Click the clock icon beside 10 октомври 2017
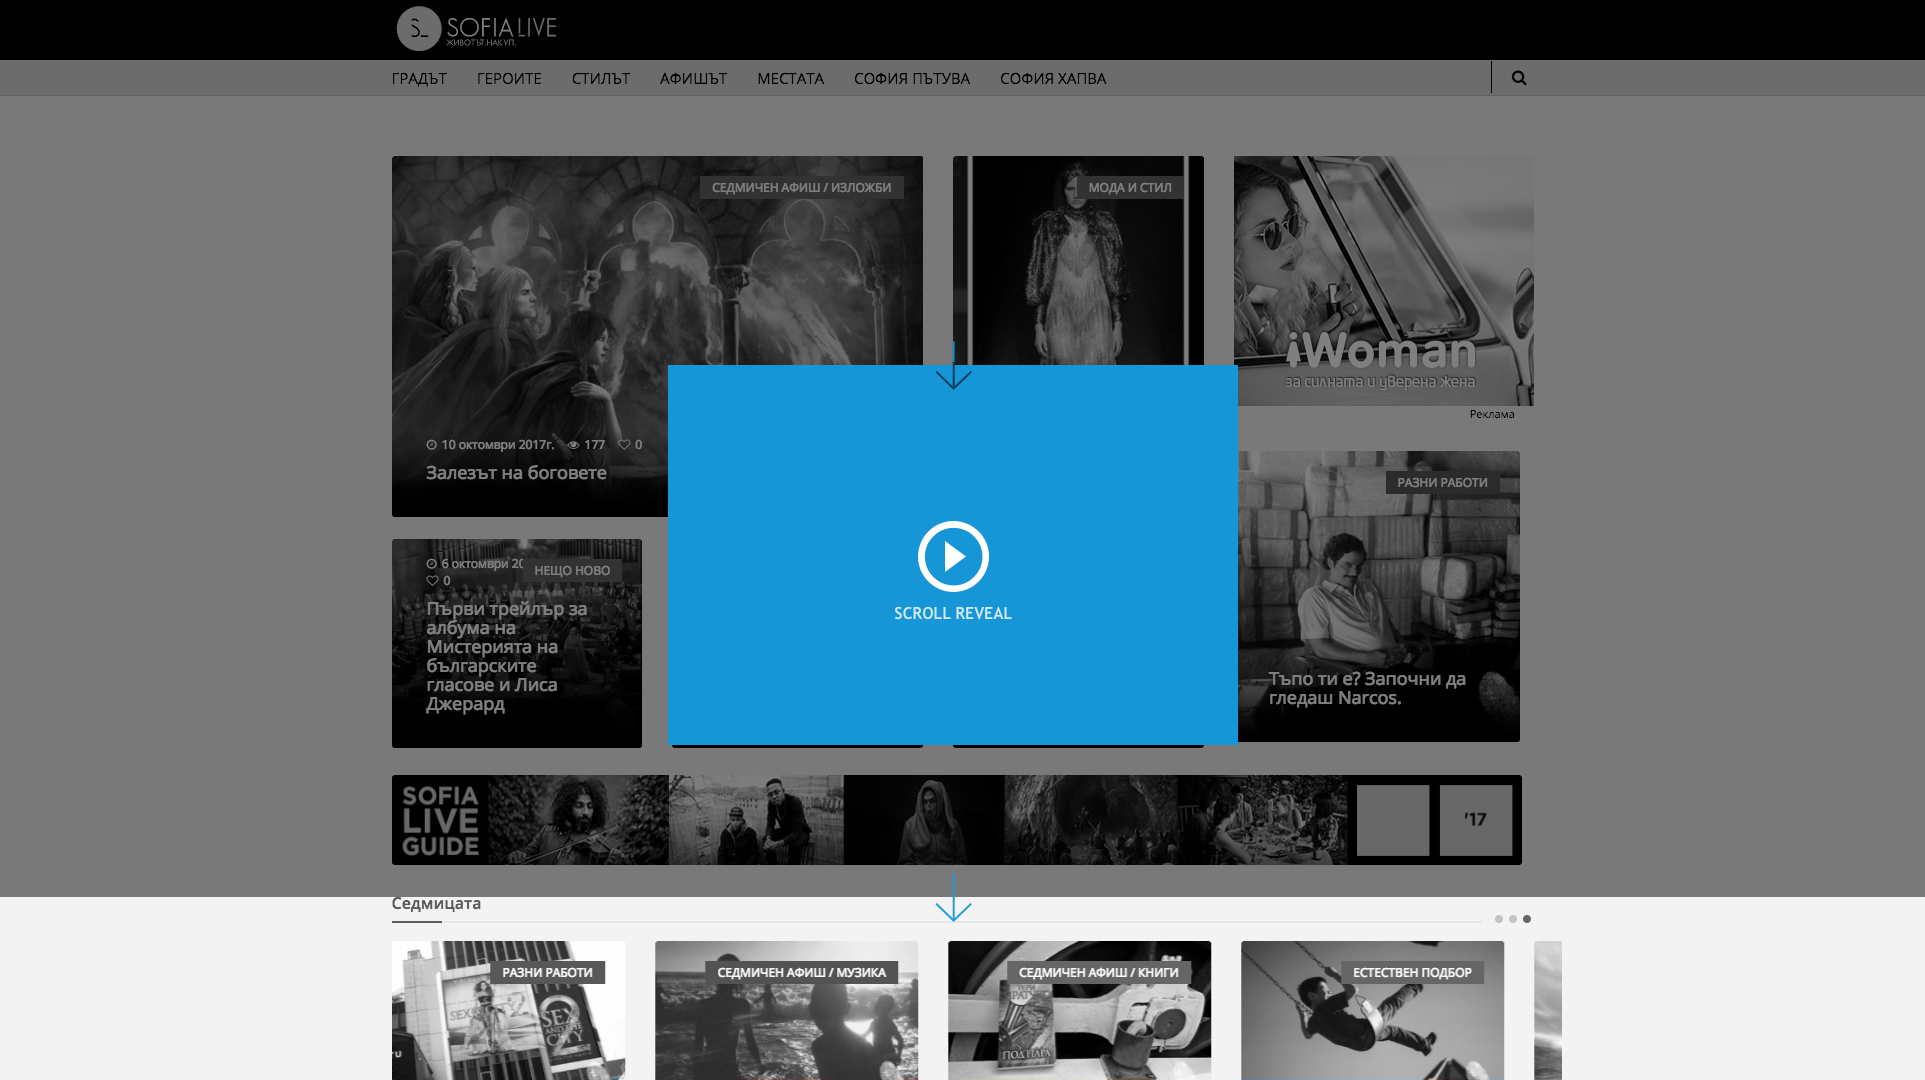This screenshot has width=1925, height=1080. coord(431,445)
